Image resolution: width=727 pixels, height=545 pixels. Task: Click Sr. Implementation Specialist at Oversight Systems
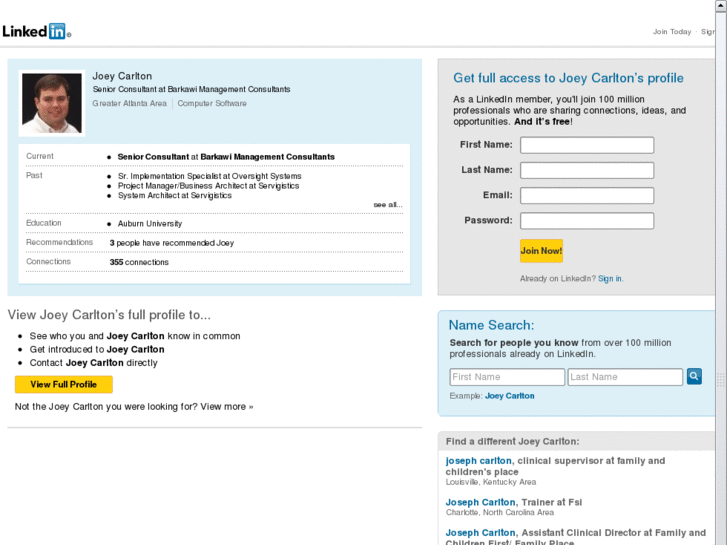(x=210, y=176)
